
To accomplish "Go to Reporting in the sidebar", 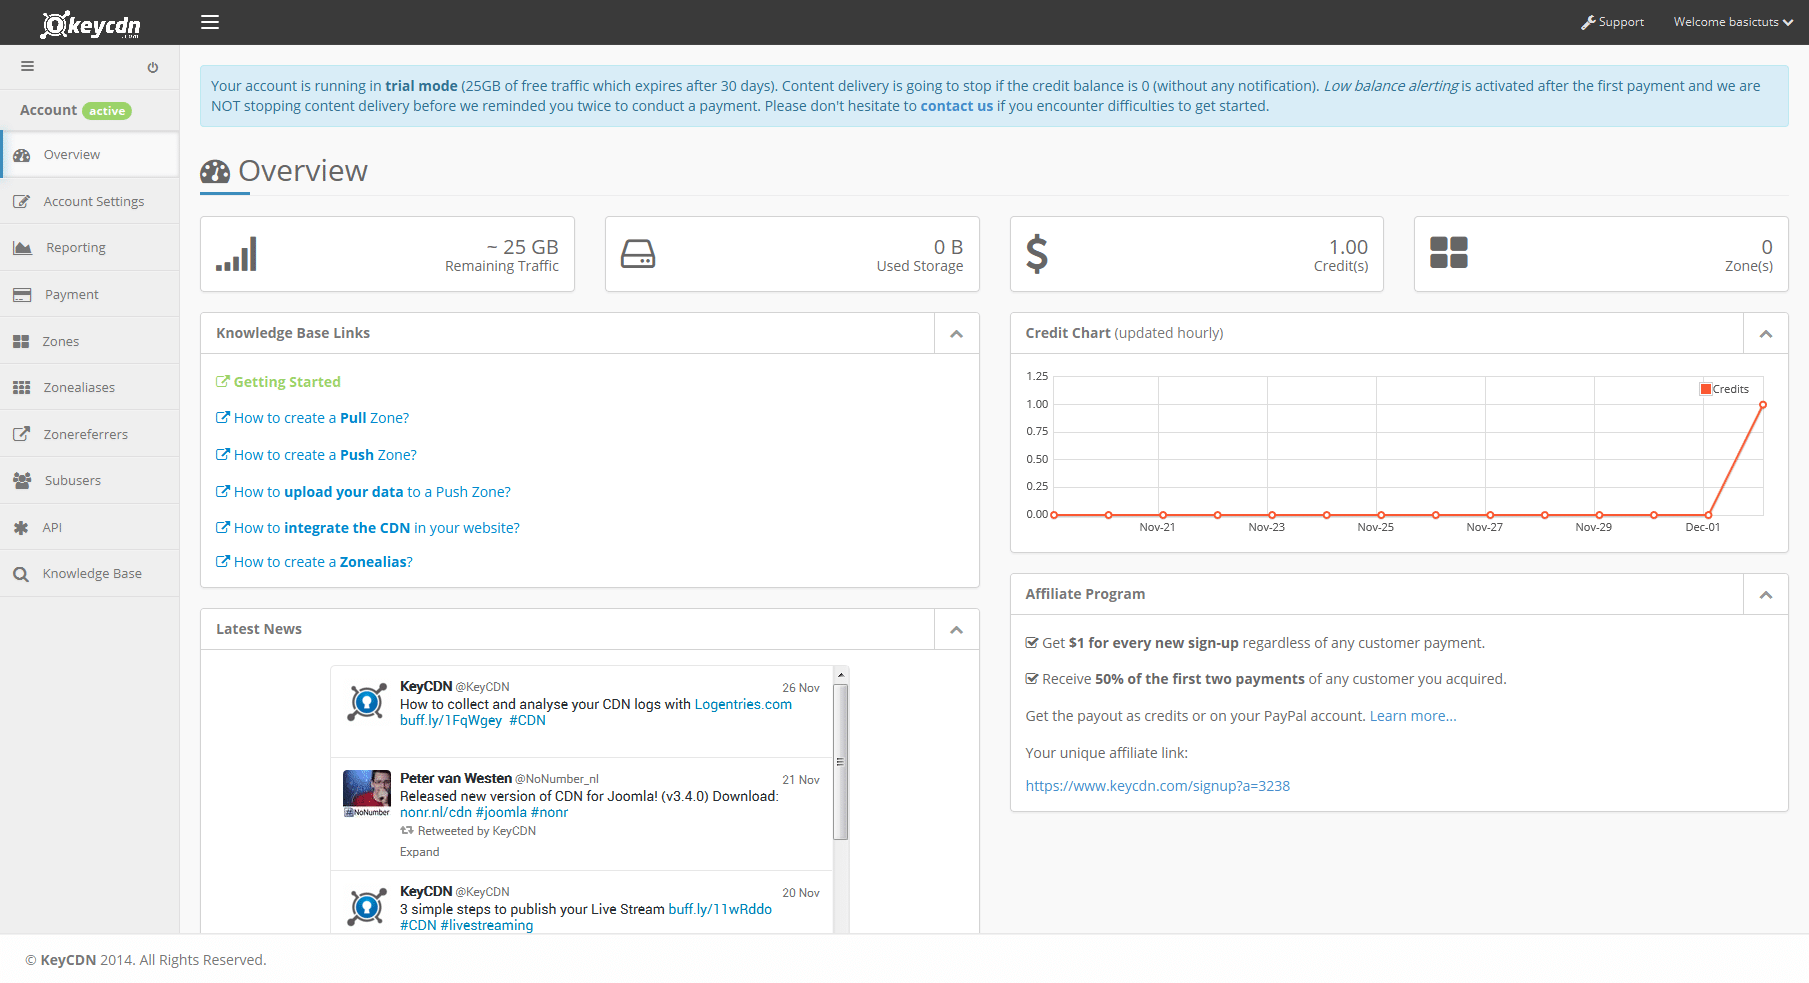I will tap(75, 248).
